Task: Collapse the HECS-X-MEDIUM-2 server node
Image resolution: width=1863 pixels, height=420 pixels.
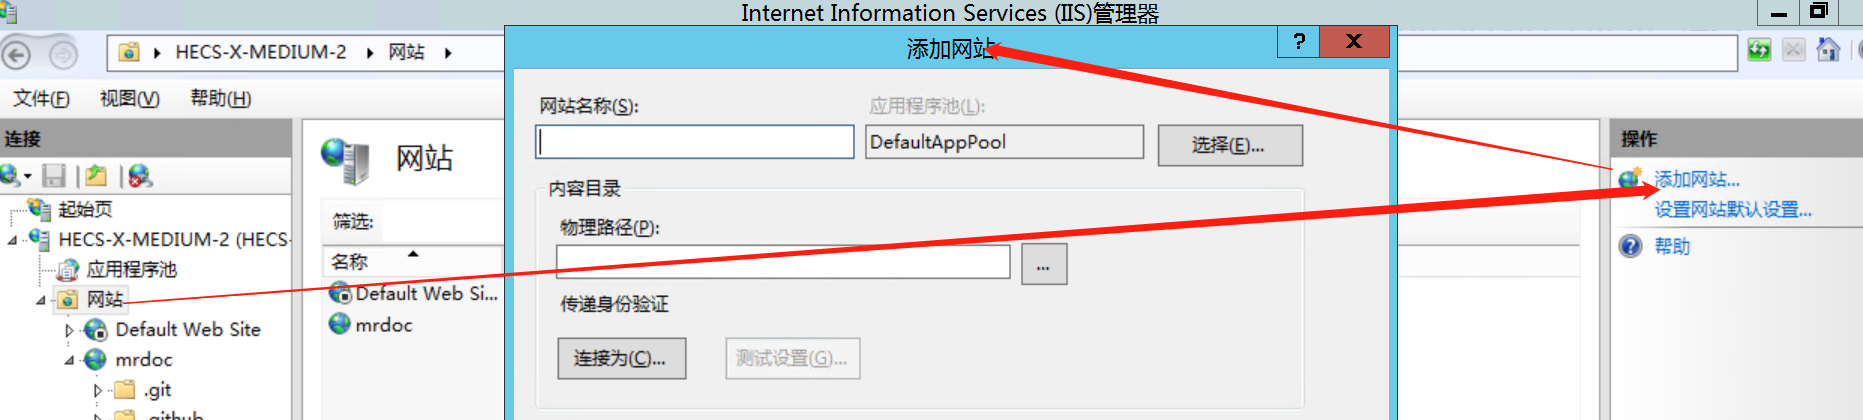Action: [12, 240]
